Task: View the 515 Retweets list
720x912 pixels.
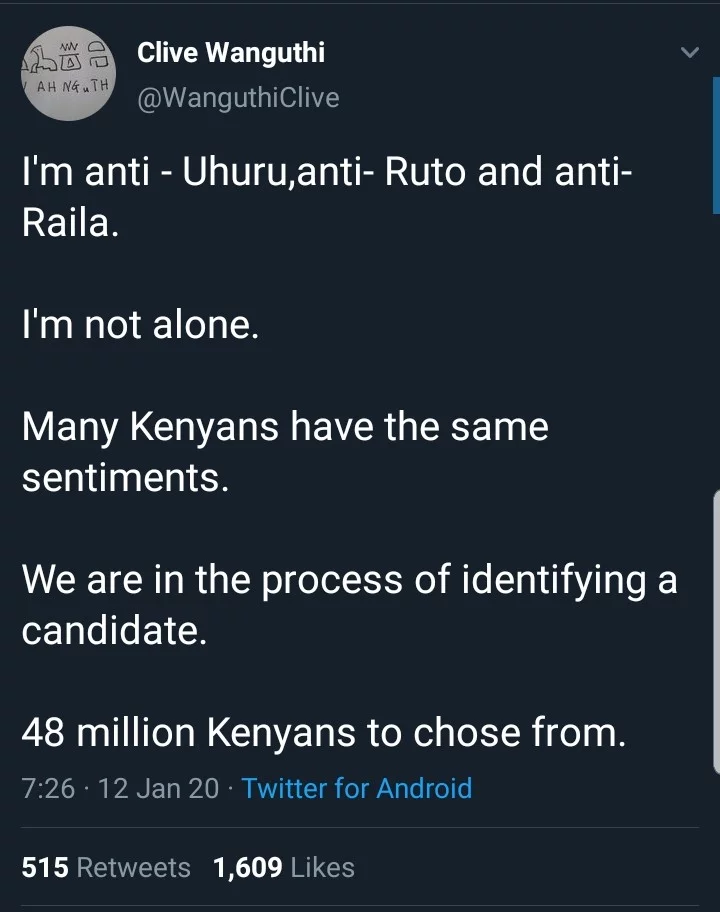Action: pyautogui.click(x=106, y=867)
